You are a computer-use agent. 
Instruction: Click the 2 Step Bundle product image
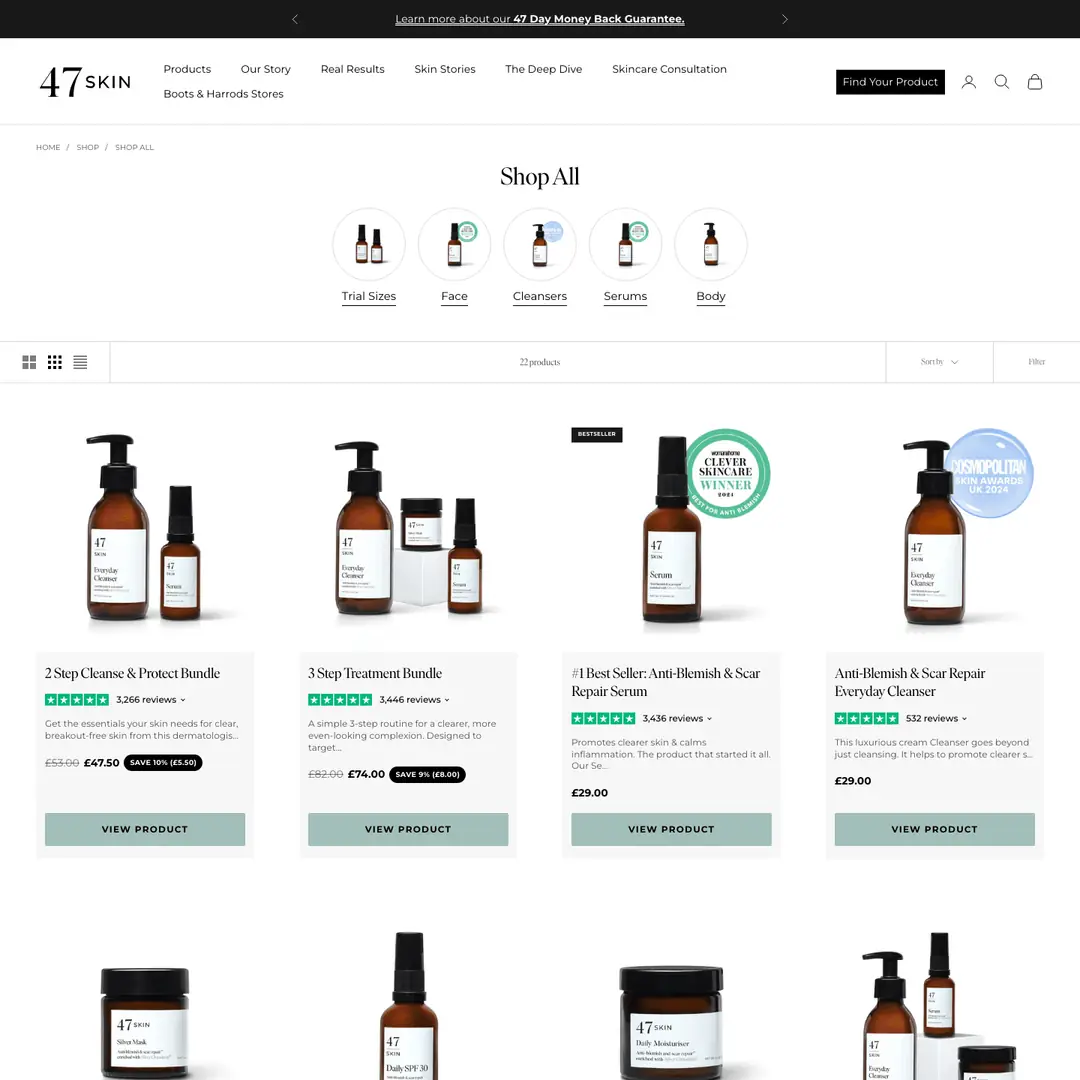point(145,529)
